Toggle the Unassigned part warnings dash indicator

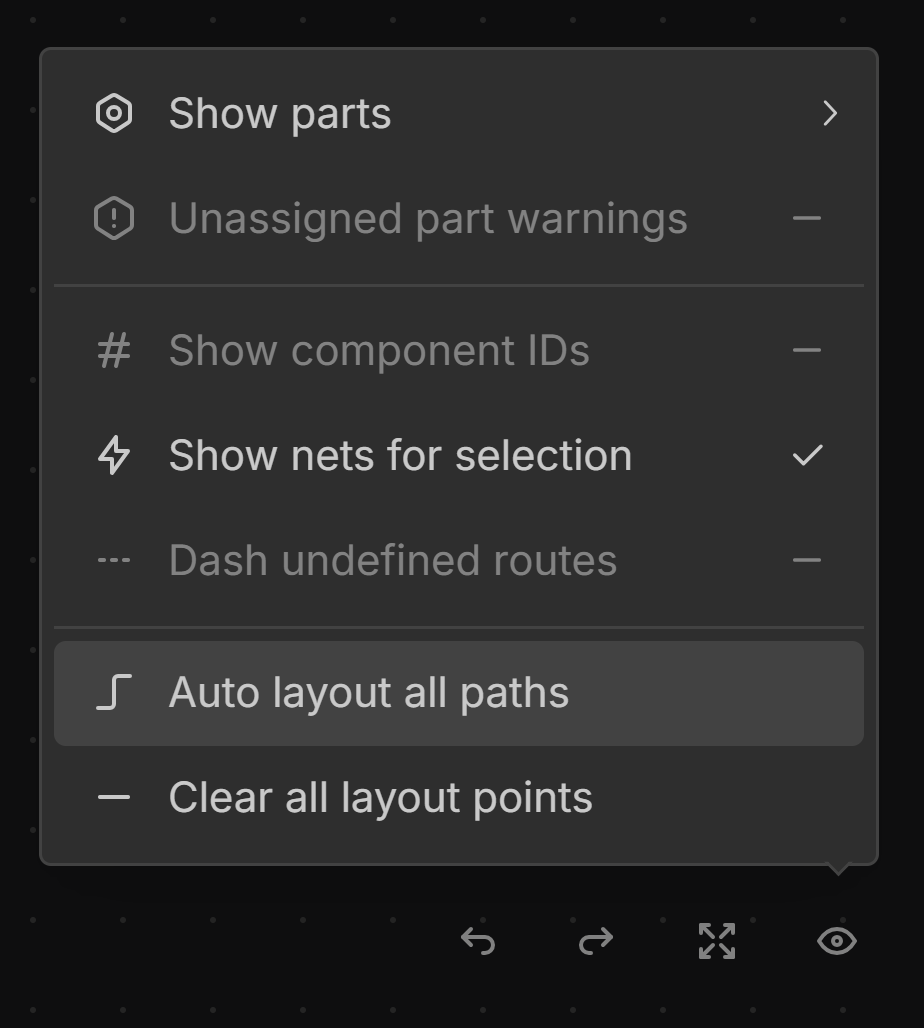click(807, 219)
